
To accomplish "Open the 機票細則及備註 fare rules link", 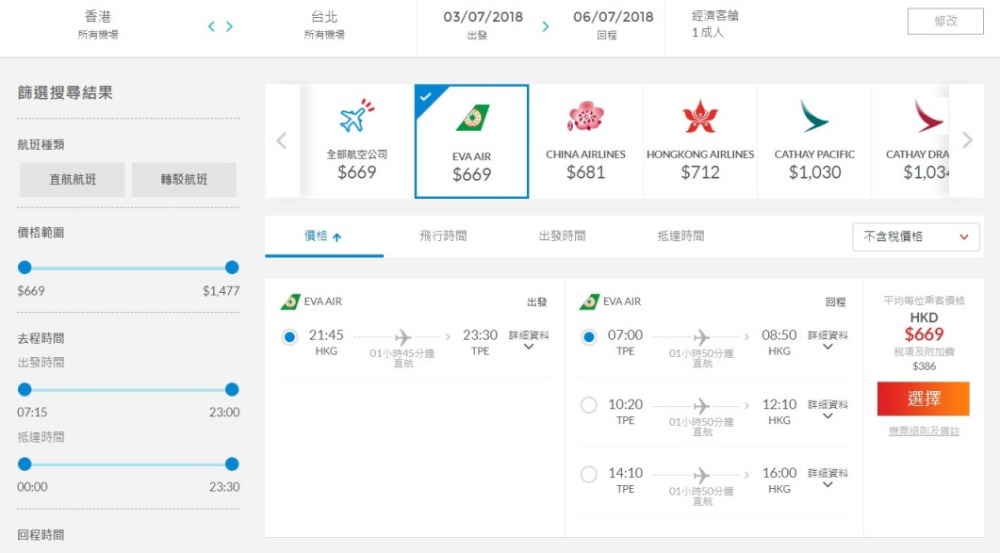I will [x=923, y=432].
